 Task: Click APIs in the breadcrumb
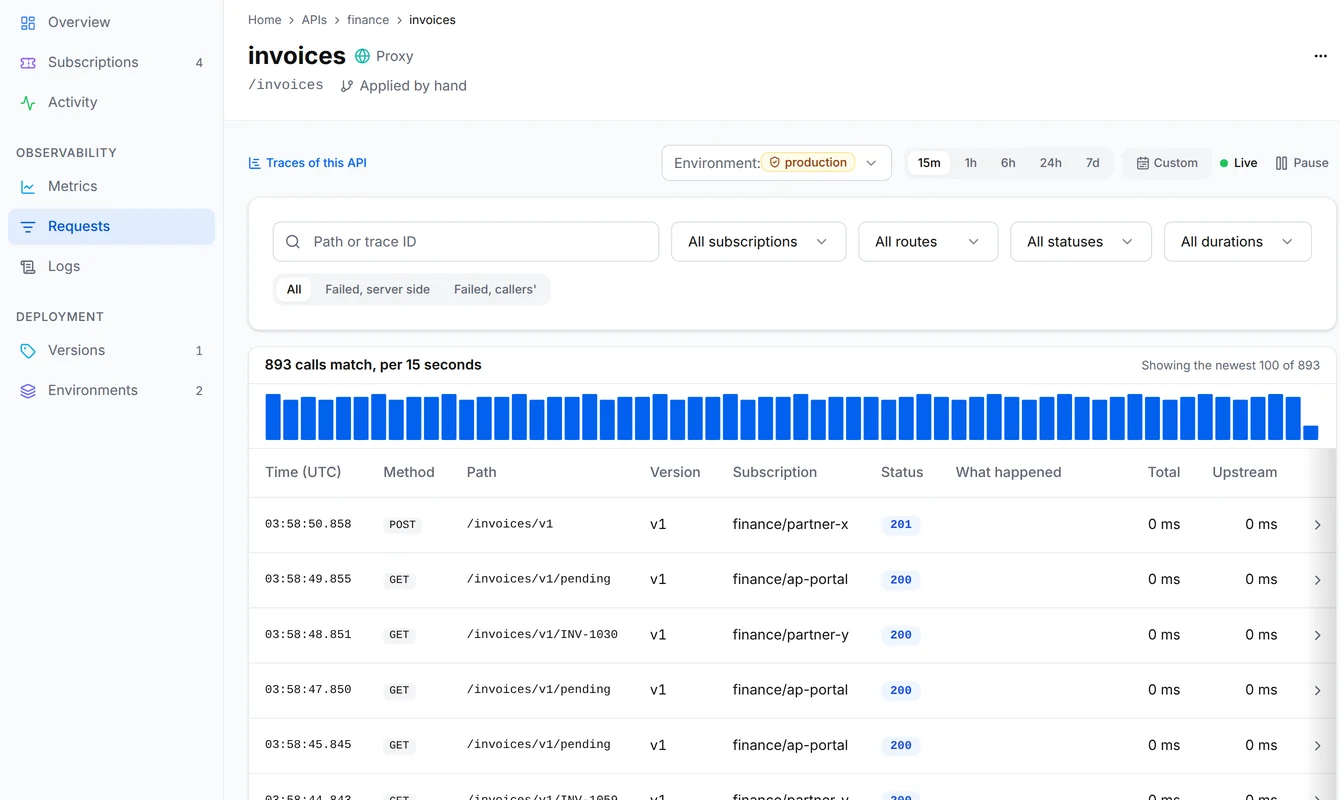[314, 20]
